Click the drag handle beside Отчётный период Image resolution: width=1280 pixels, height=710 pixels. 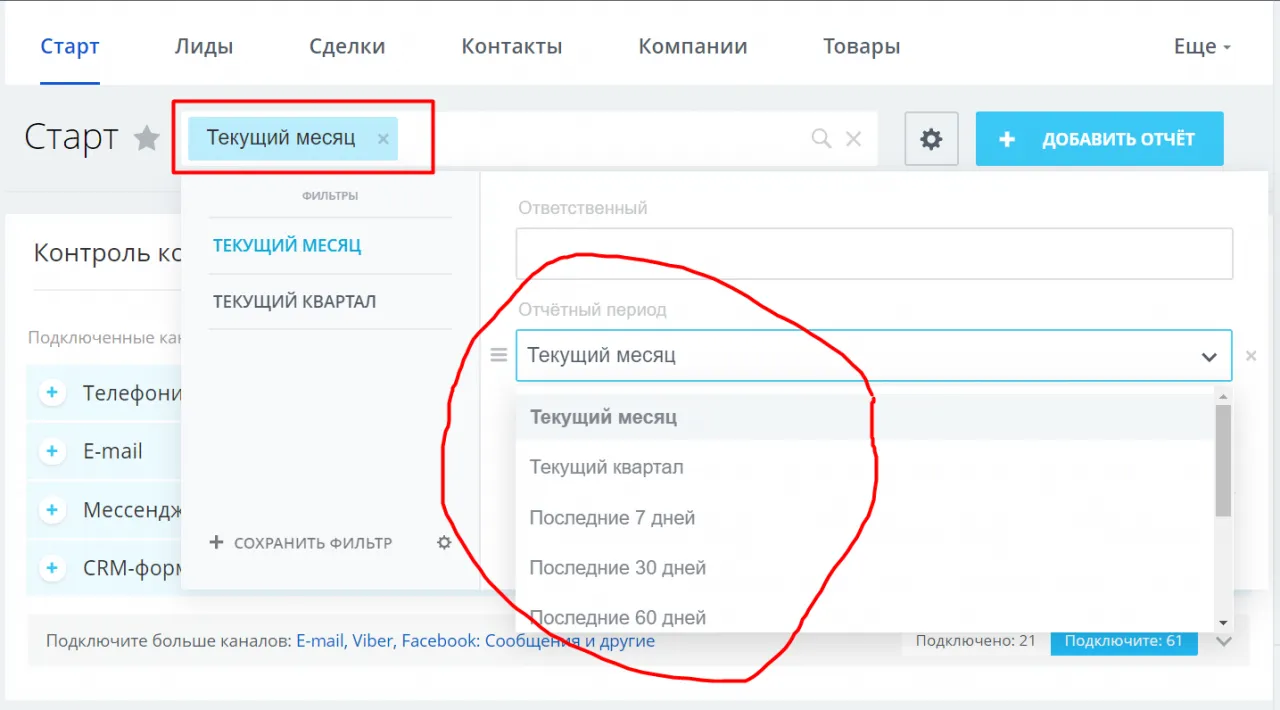click(499, 355)
